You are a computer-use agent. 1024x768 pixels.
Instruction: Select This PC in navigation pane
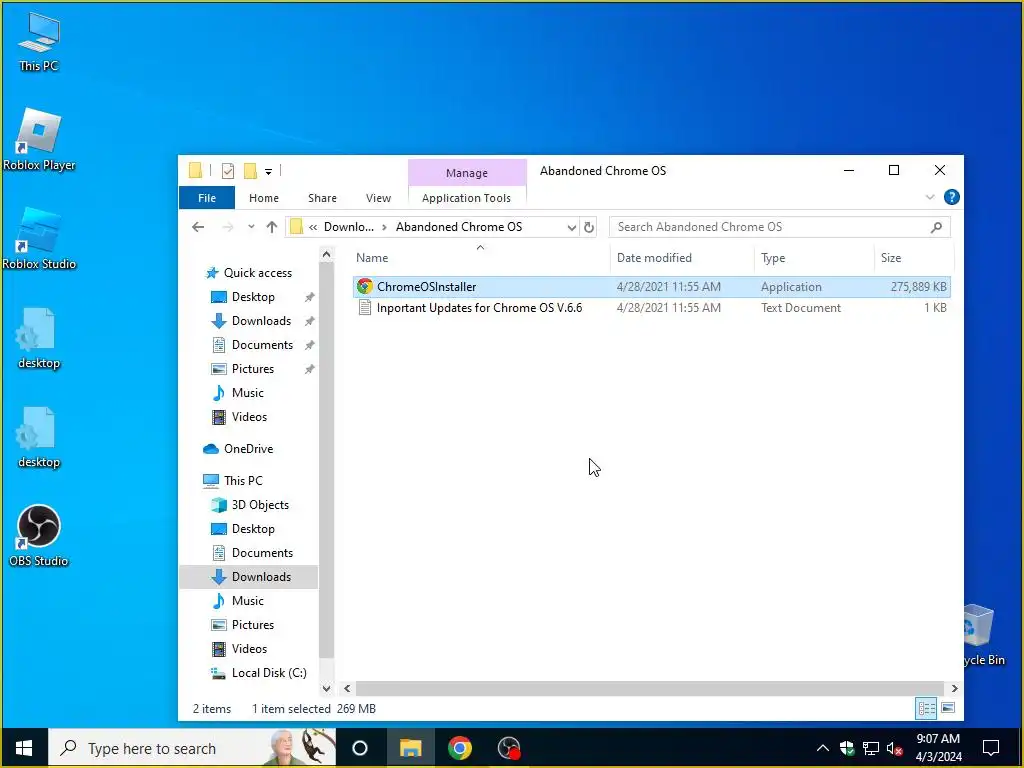(x=233, y=481)
